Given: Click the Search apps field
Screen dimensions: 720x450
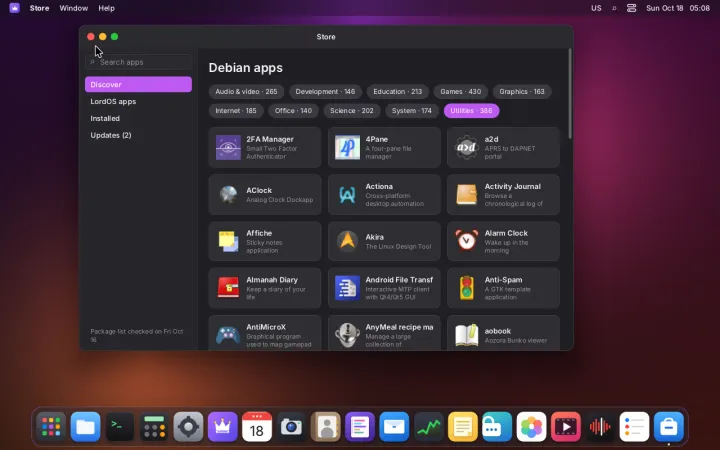Looking at the screenshot, I should (x=138, y=62).
